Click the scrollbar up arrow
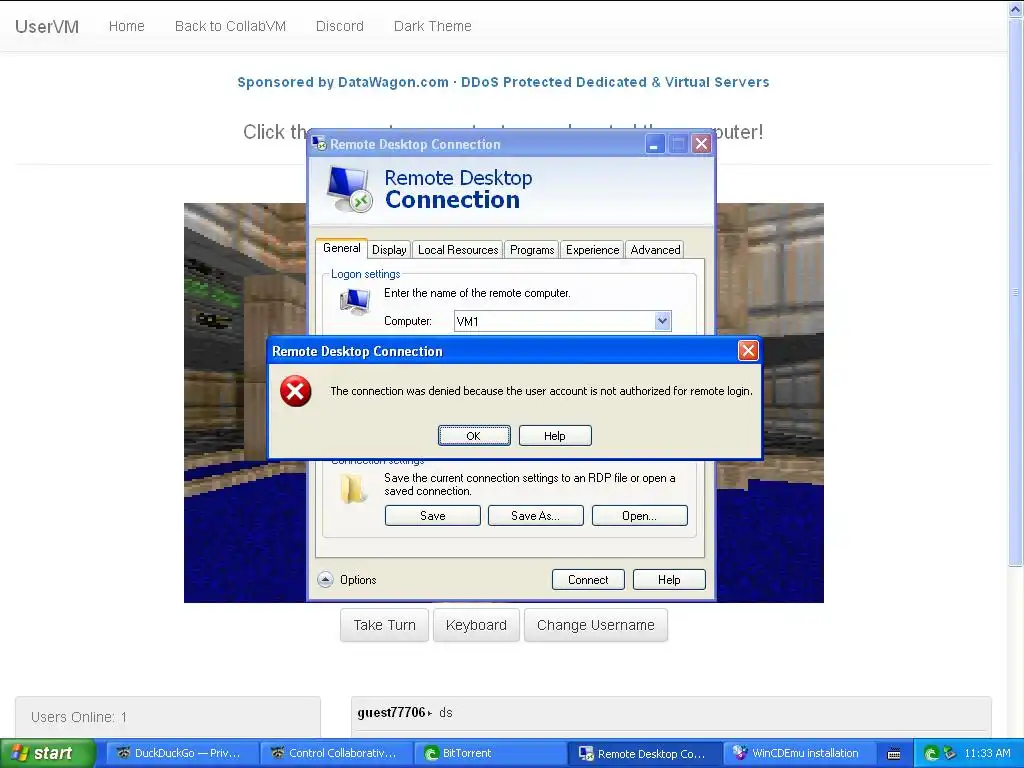 1016,9
